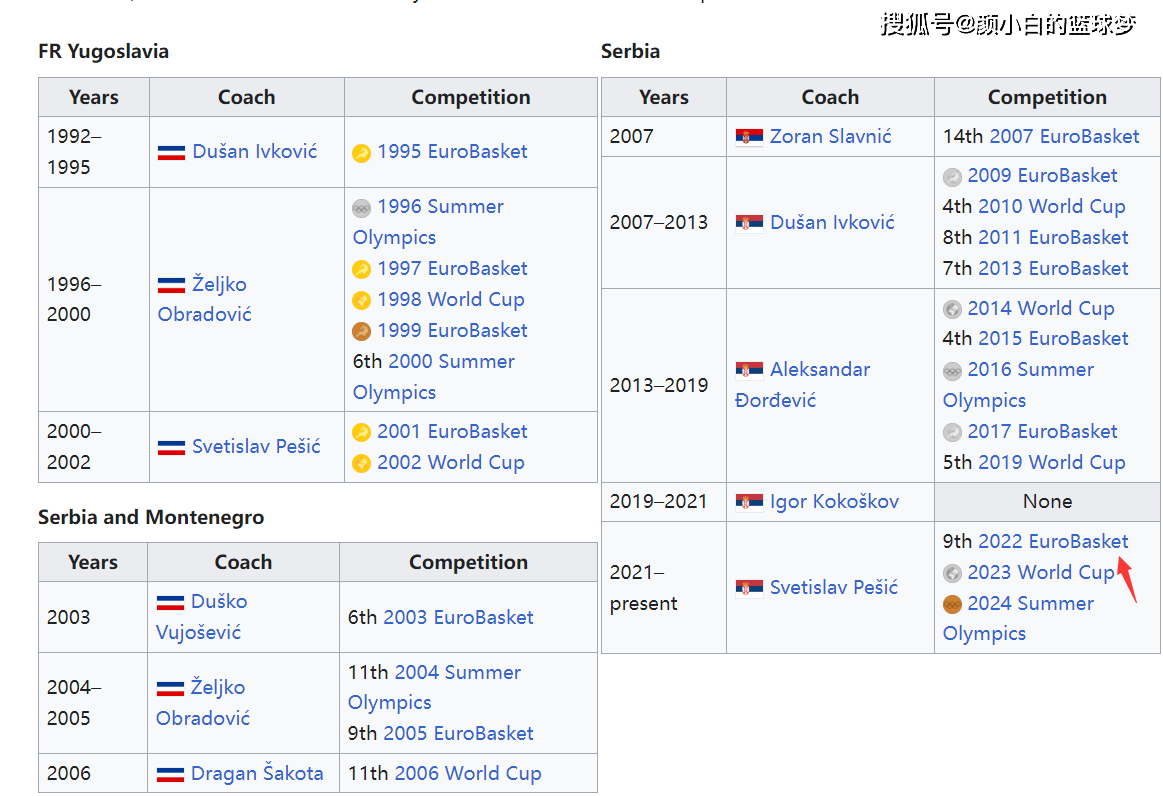Click the silver Olympic medal icon for 1996

tap(361, 208)
